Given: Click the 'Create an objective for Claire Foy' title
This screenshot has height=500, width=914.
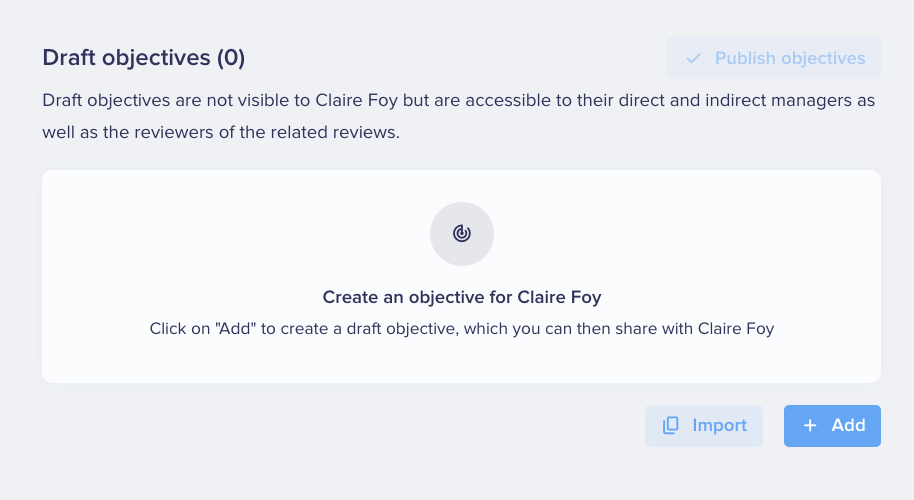Looking at the screenshot, I should pos(462,297).
